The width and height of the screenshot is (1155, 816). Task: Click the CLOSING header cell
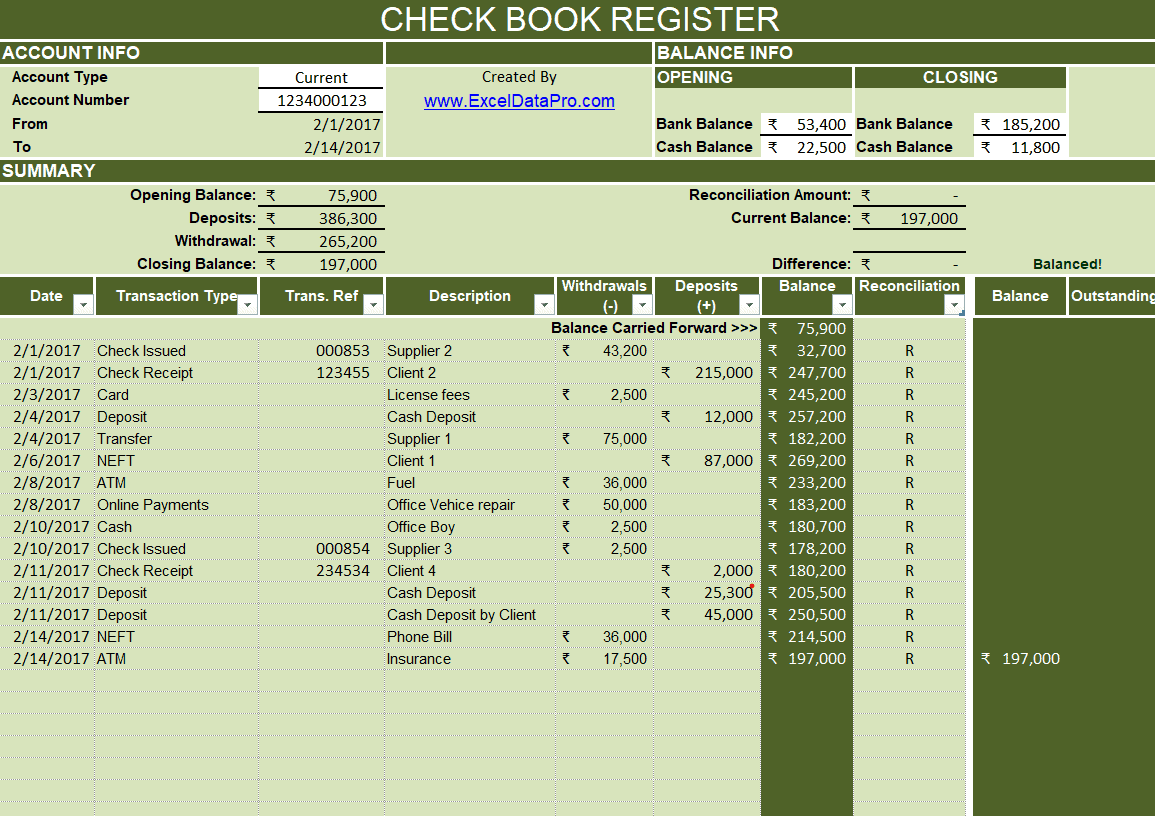point(960,77)
